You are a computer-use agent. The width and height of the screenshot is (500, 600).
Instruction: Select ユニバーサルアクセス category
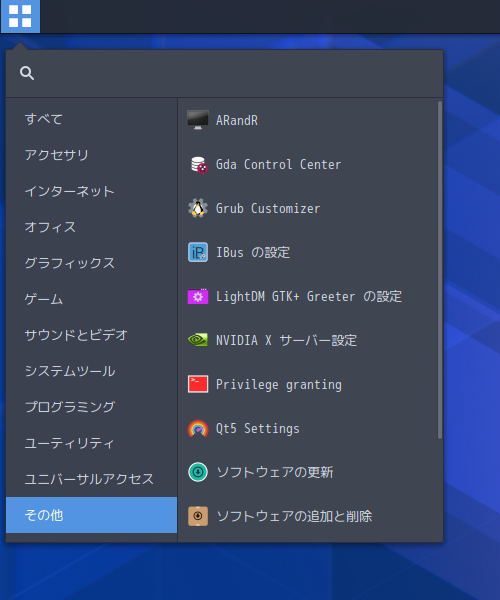coord(91,479)
